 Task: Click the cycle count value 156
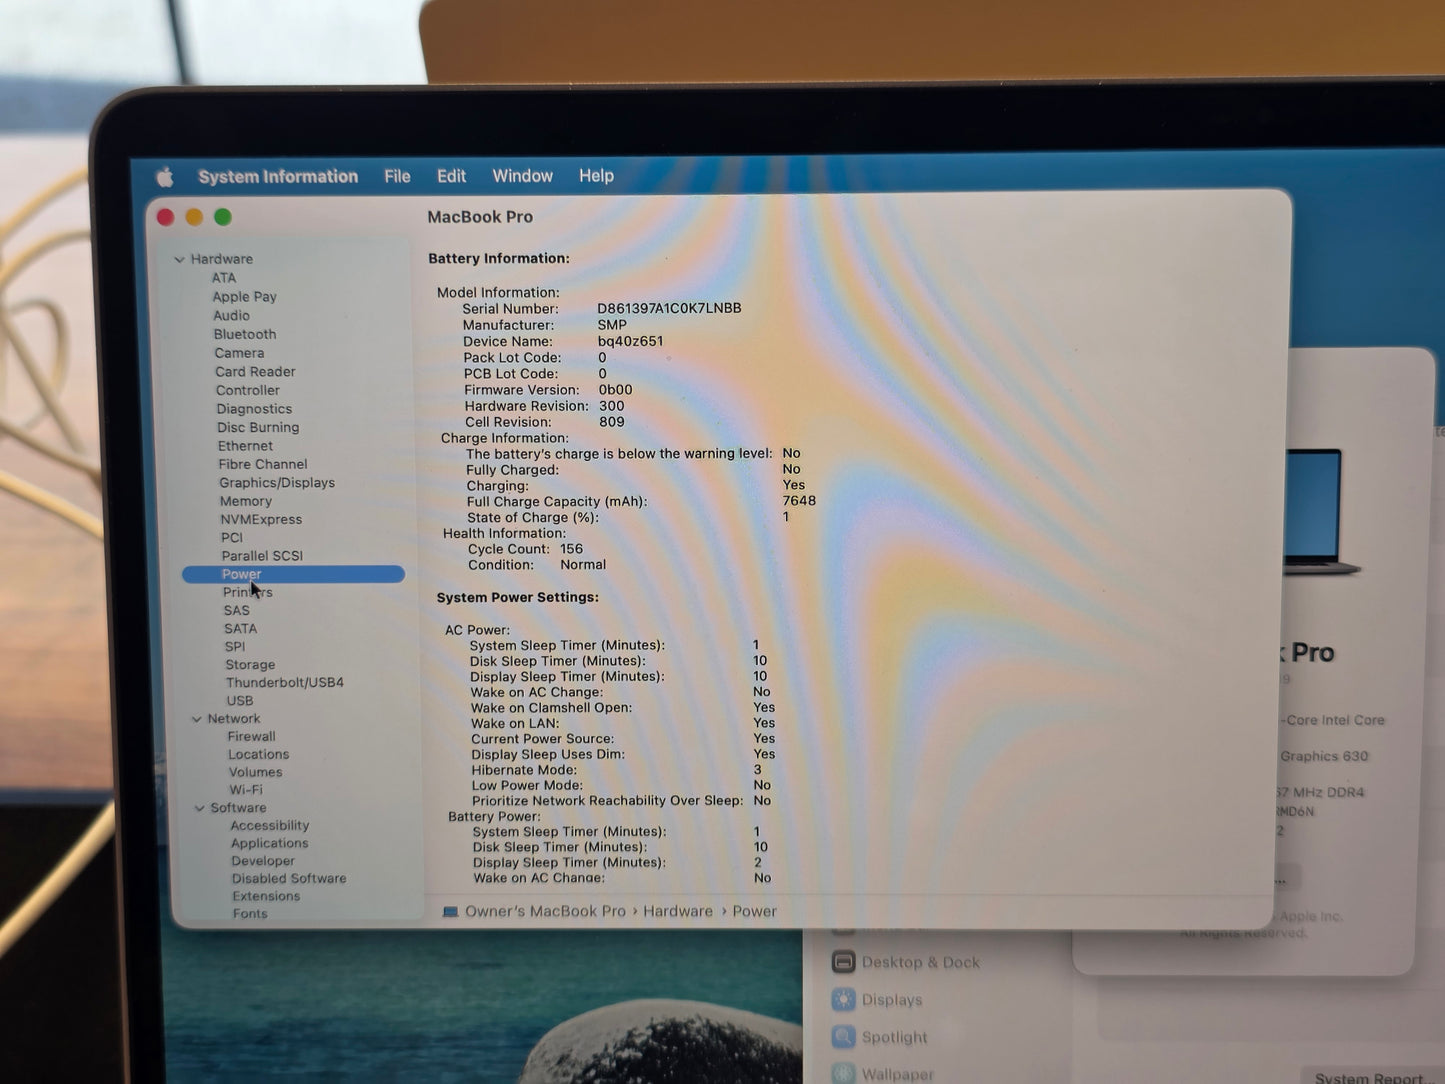571,549
